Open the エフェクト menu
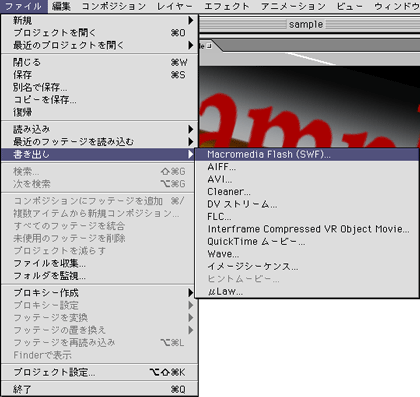Viewport: 420px width, 397px height. coord(227,6)
